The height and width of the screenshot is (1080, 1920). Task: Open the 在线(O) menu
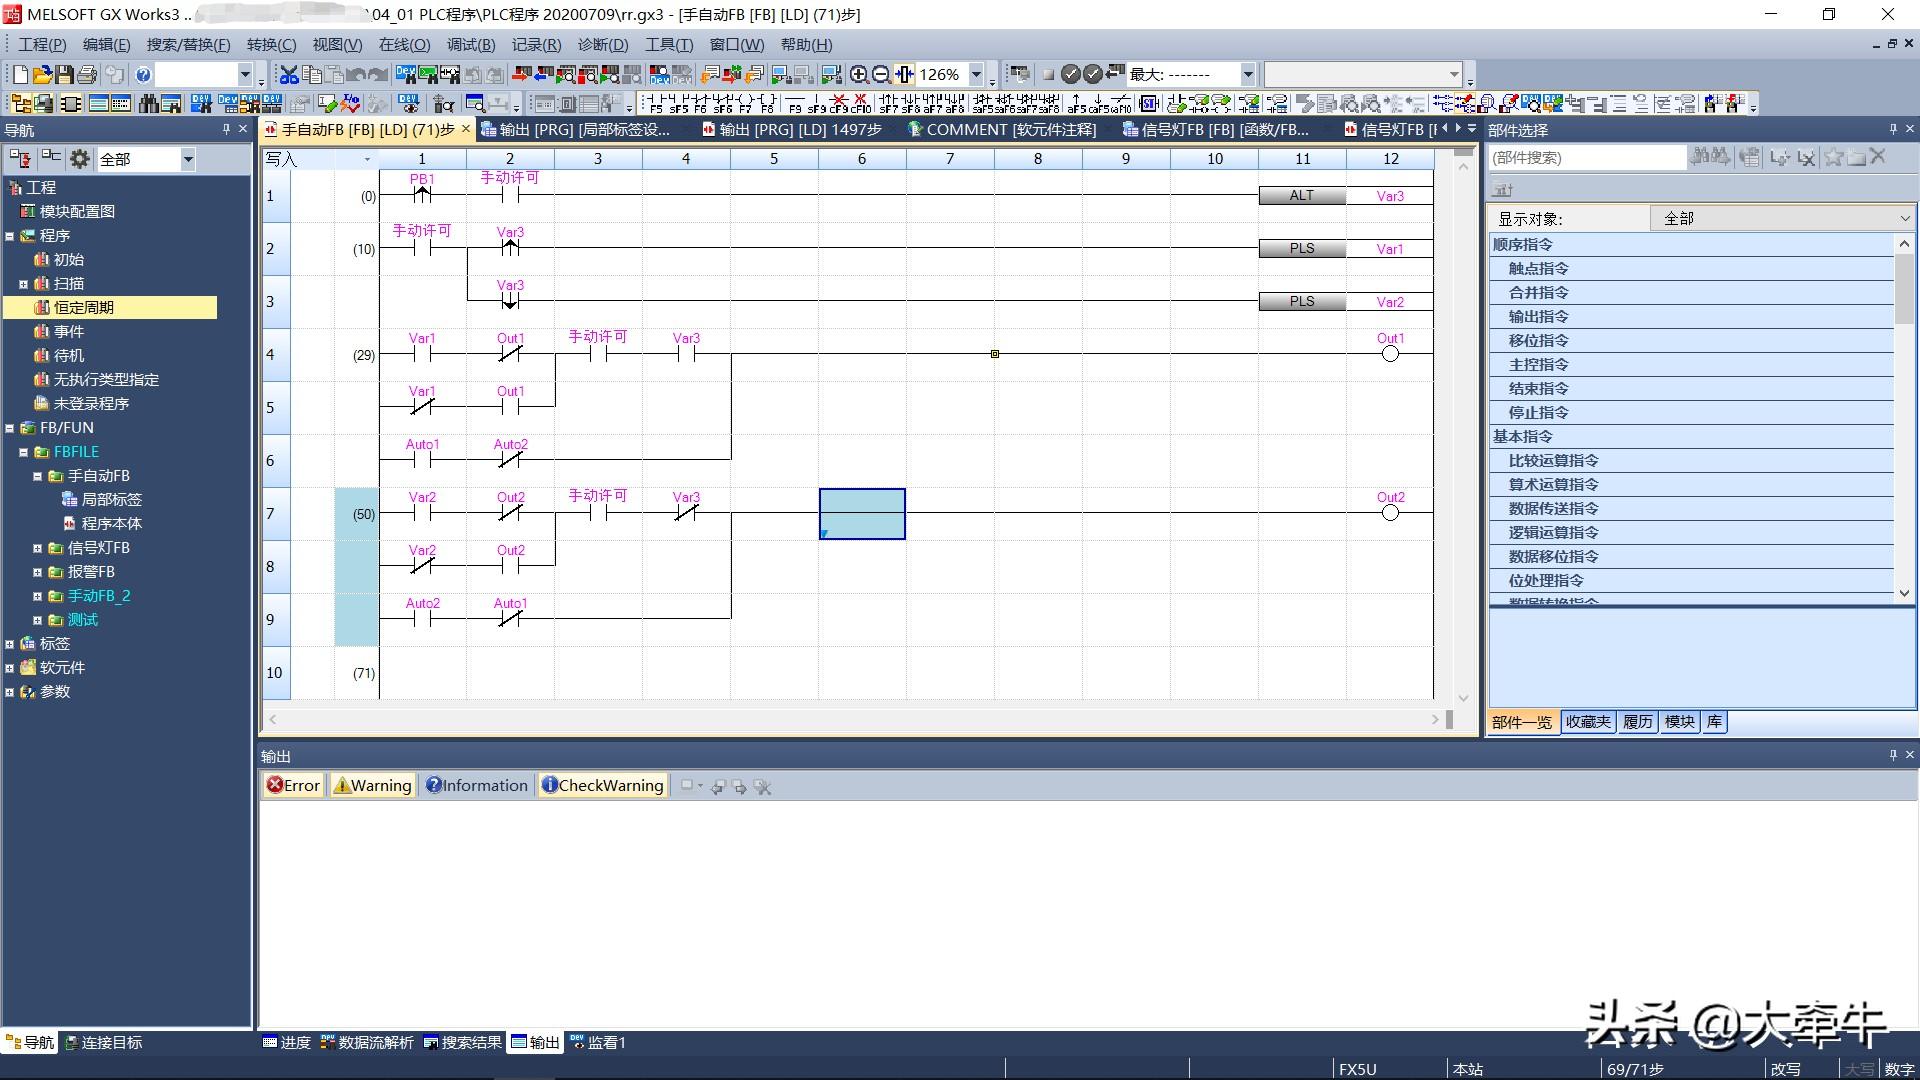tap(404, 45)
